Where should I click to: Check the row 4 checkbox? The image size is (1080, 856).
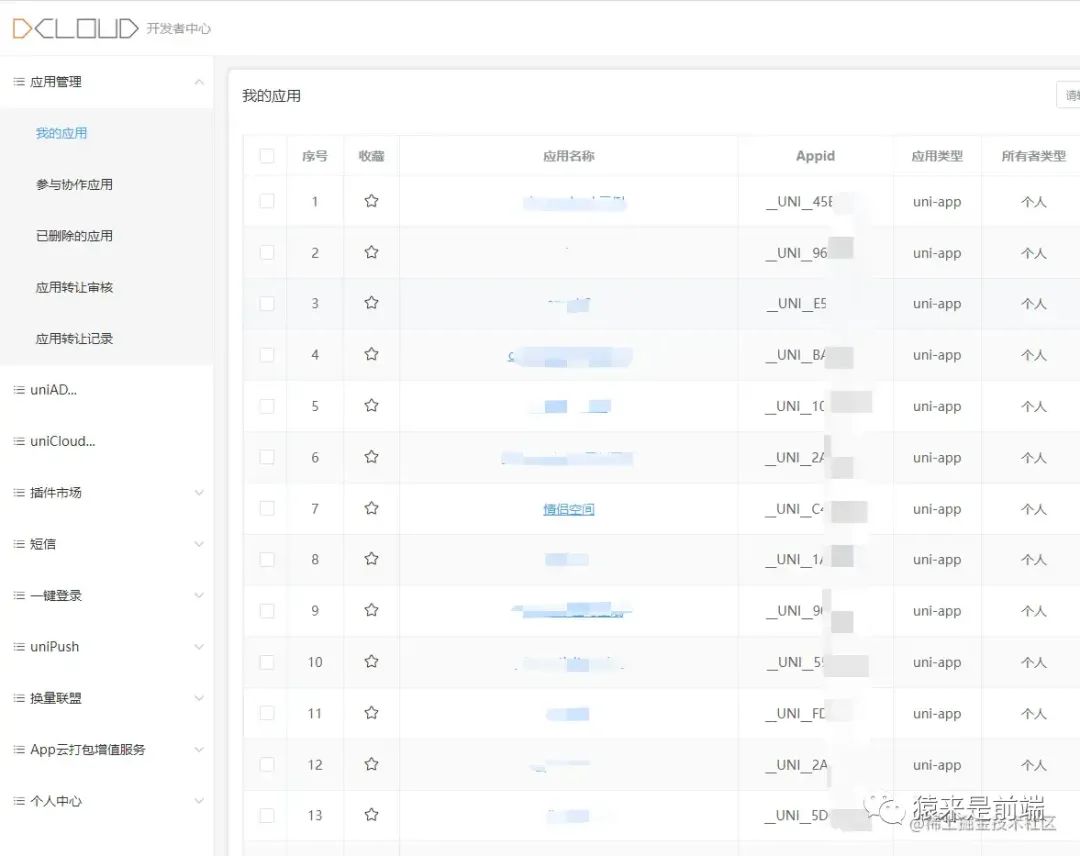point(267,355)
